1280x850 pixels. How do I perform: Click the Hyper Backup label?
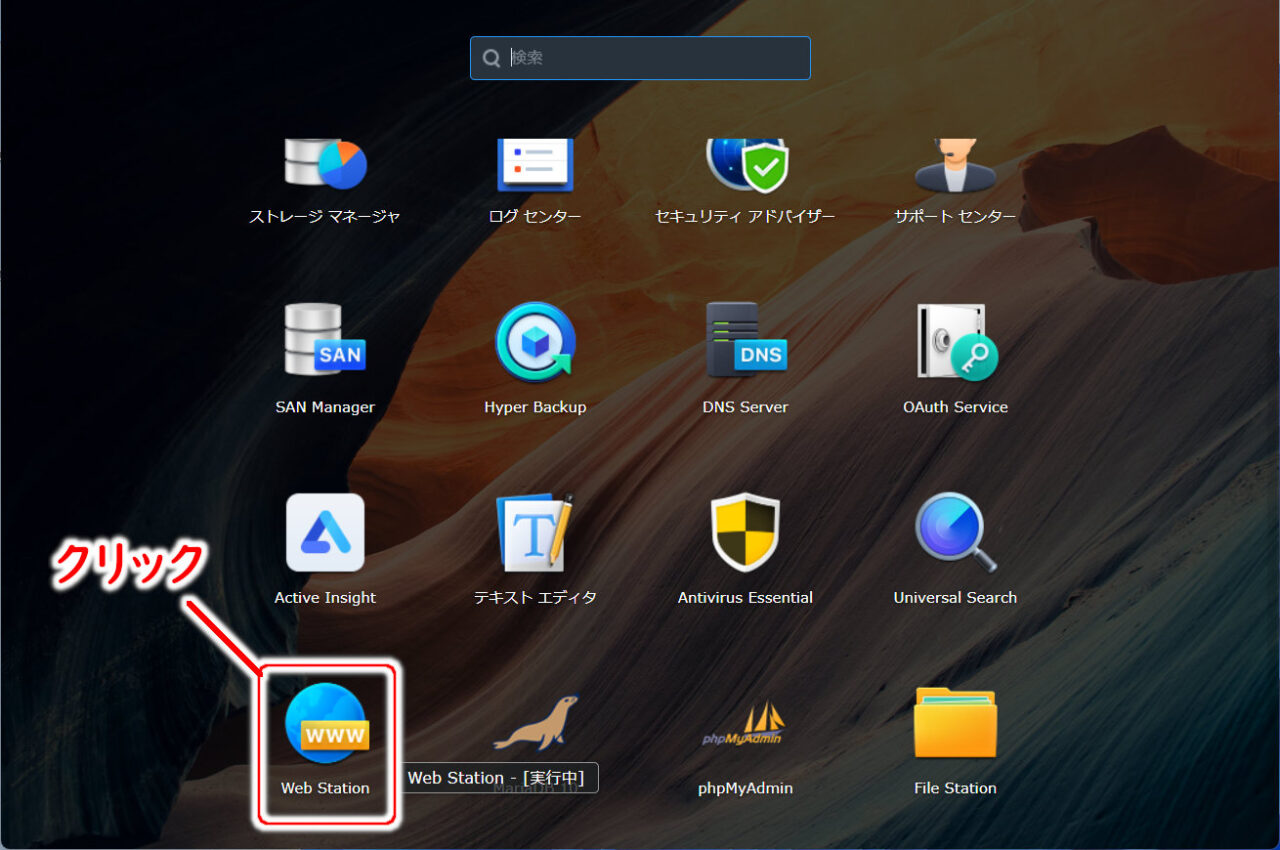535,407
